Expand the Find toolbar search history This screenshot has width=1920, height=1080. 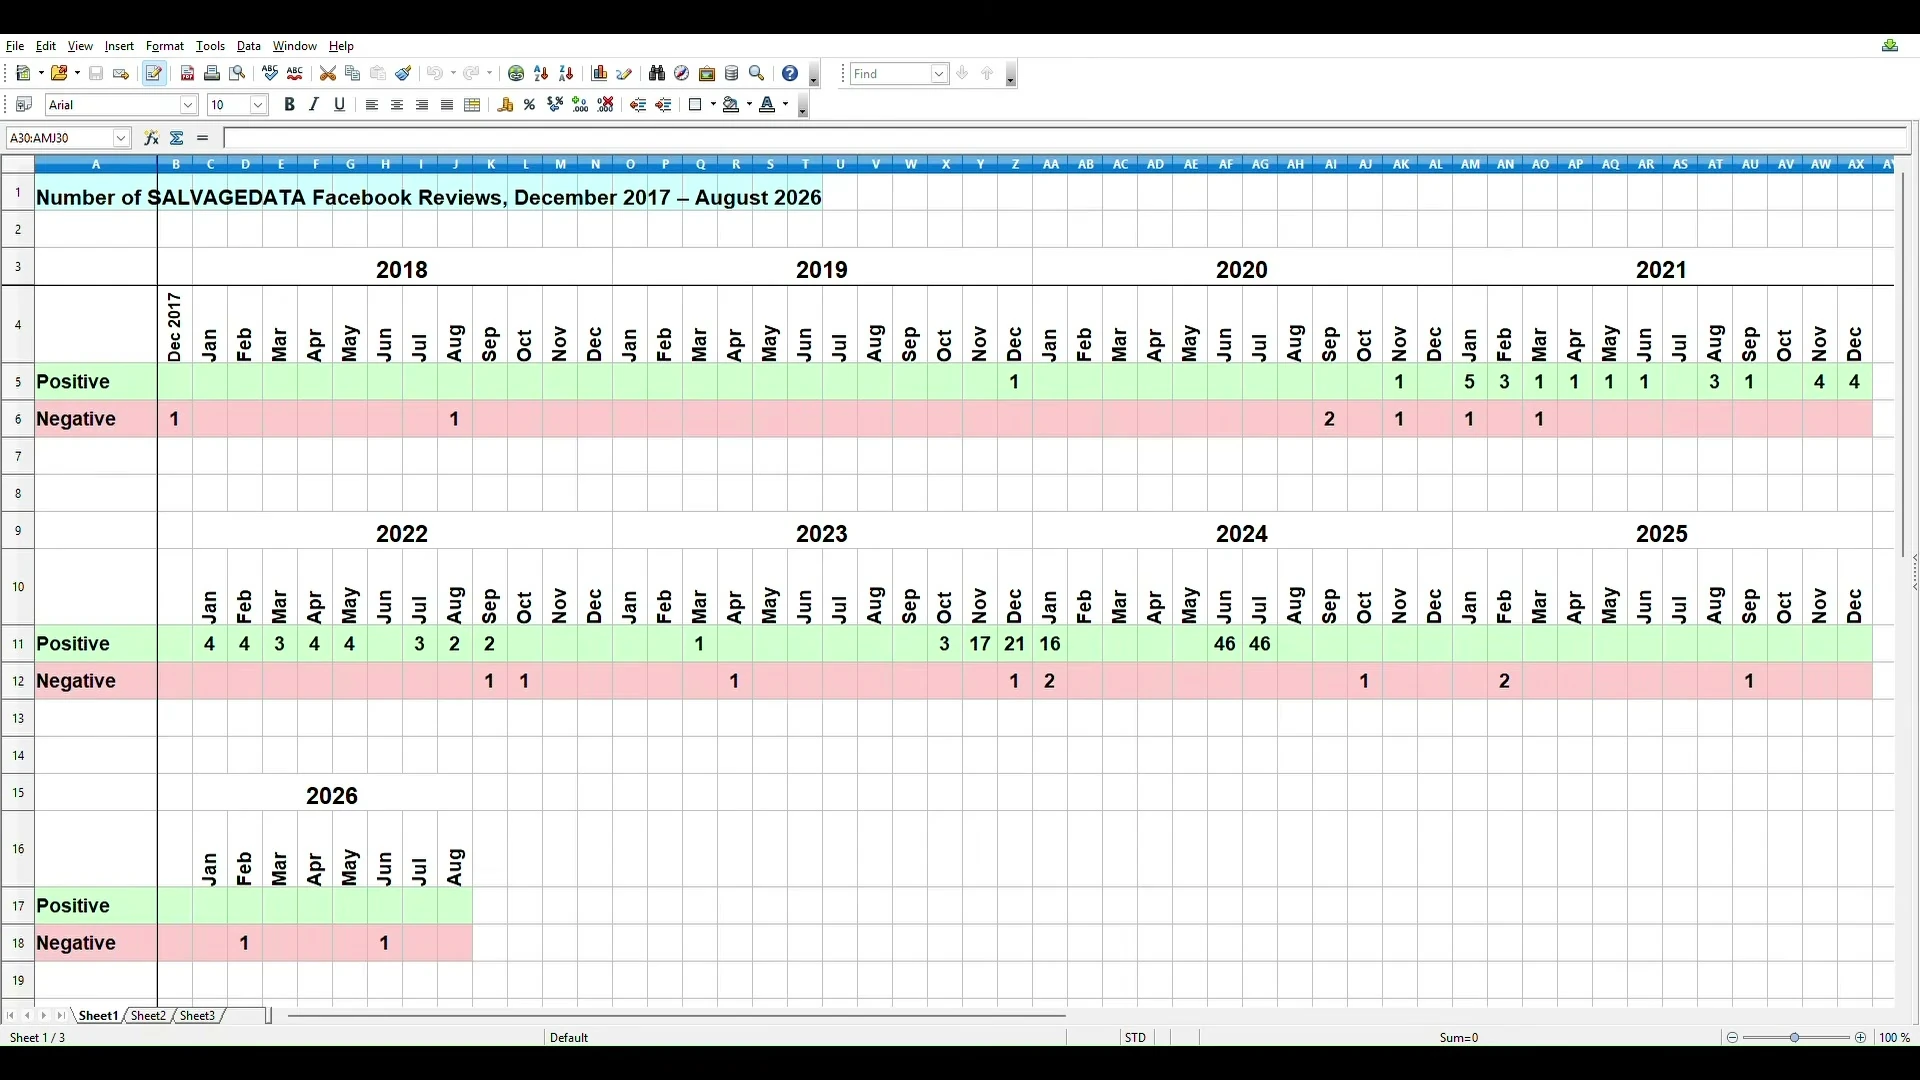point(939,74)
